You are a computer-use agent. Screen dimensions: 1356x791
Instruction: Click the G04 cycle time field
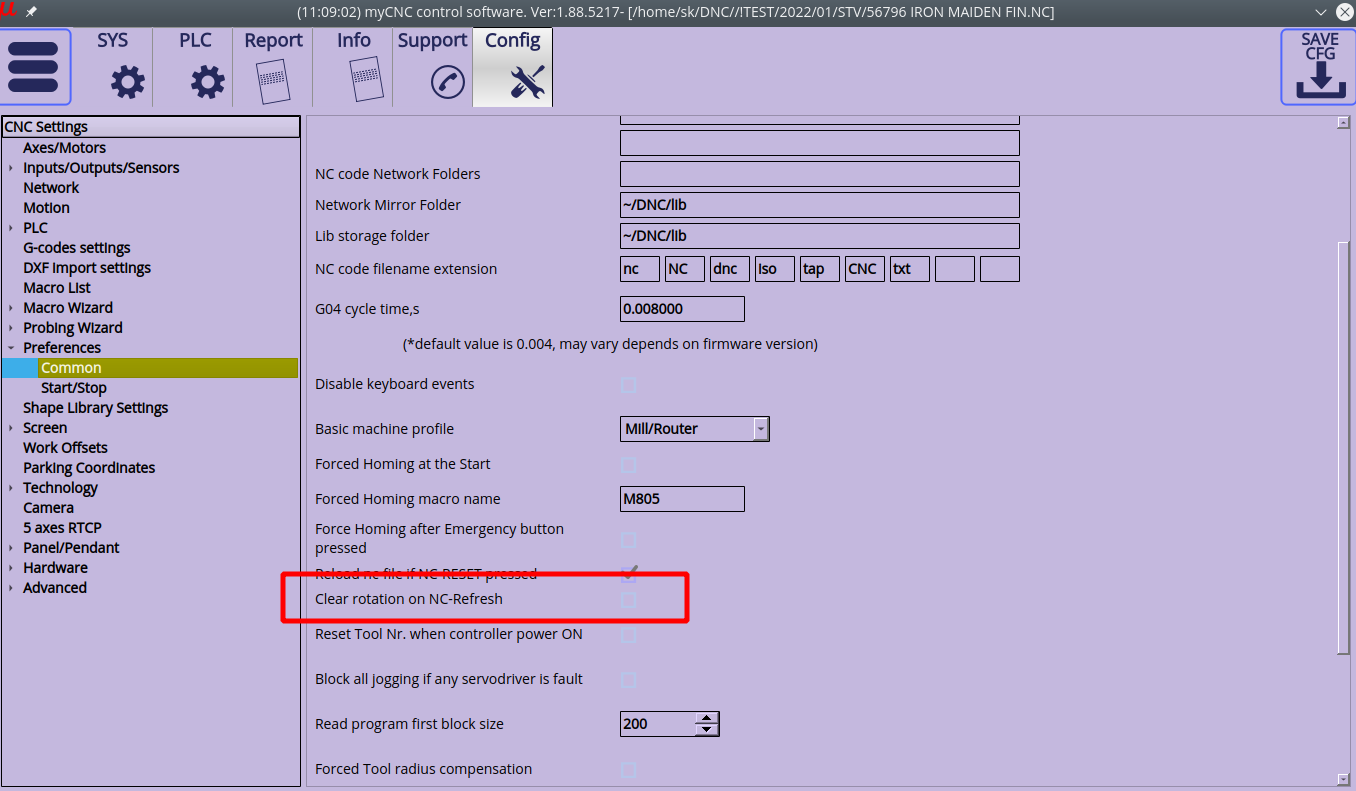(x=681, y=309)
